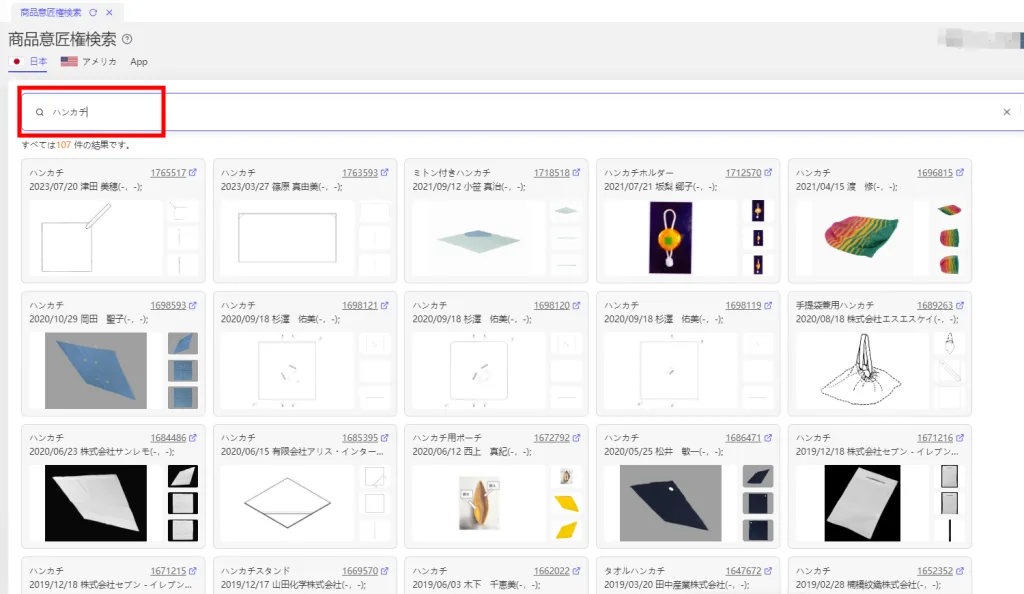Open external link icon for 1718518
Screen dimensions: 1024x594
pos(576,173)
